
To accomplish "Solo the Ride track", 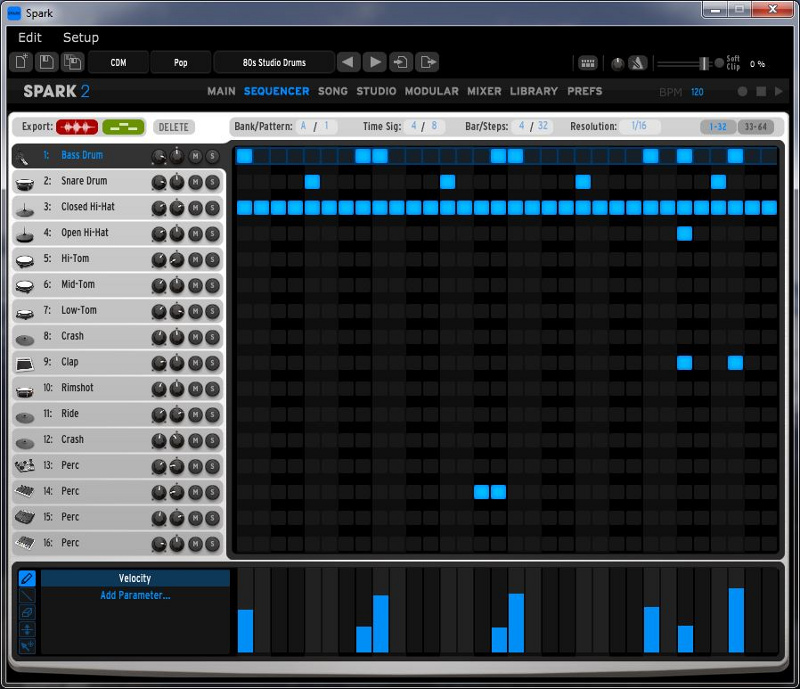I will [212, 415].
